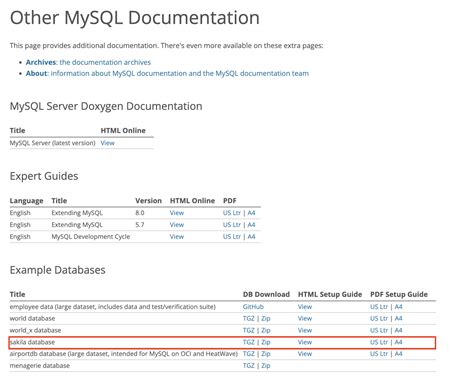This screenshot has width=474, height=387.
Task: View Extending MySQL 5.7 HTML online
Action: pyautogui.click(x=177, y=225)
